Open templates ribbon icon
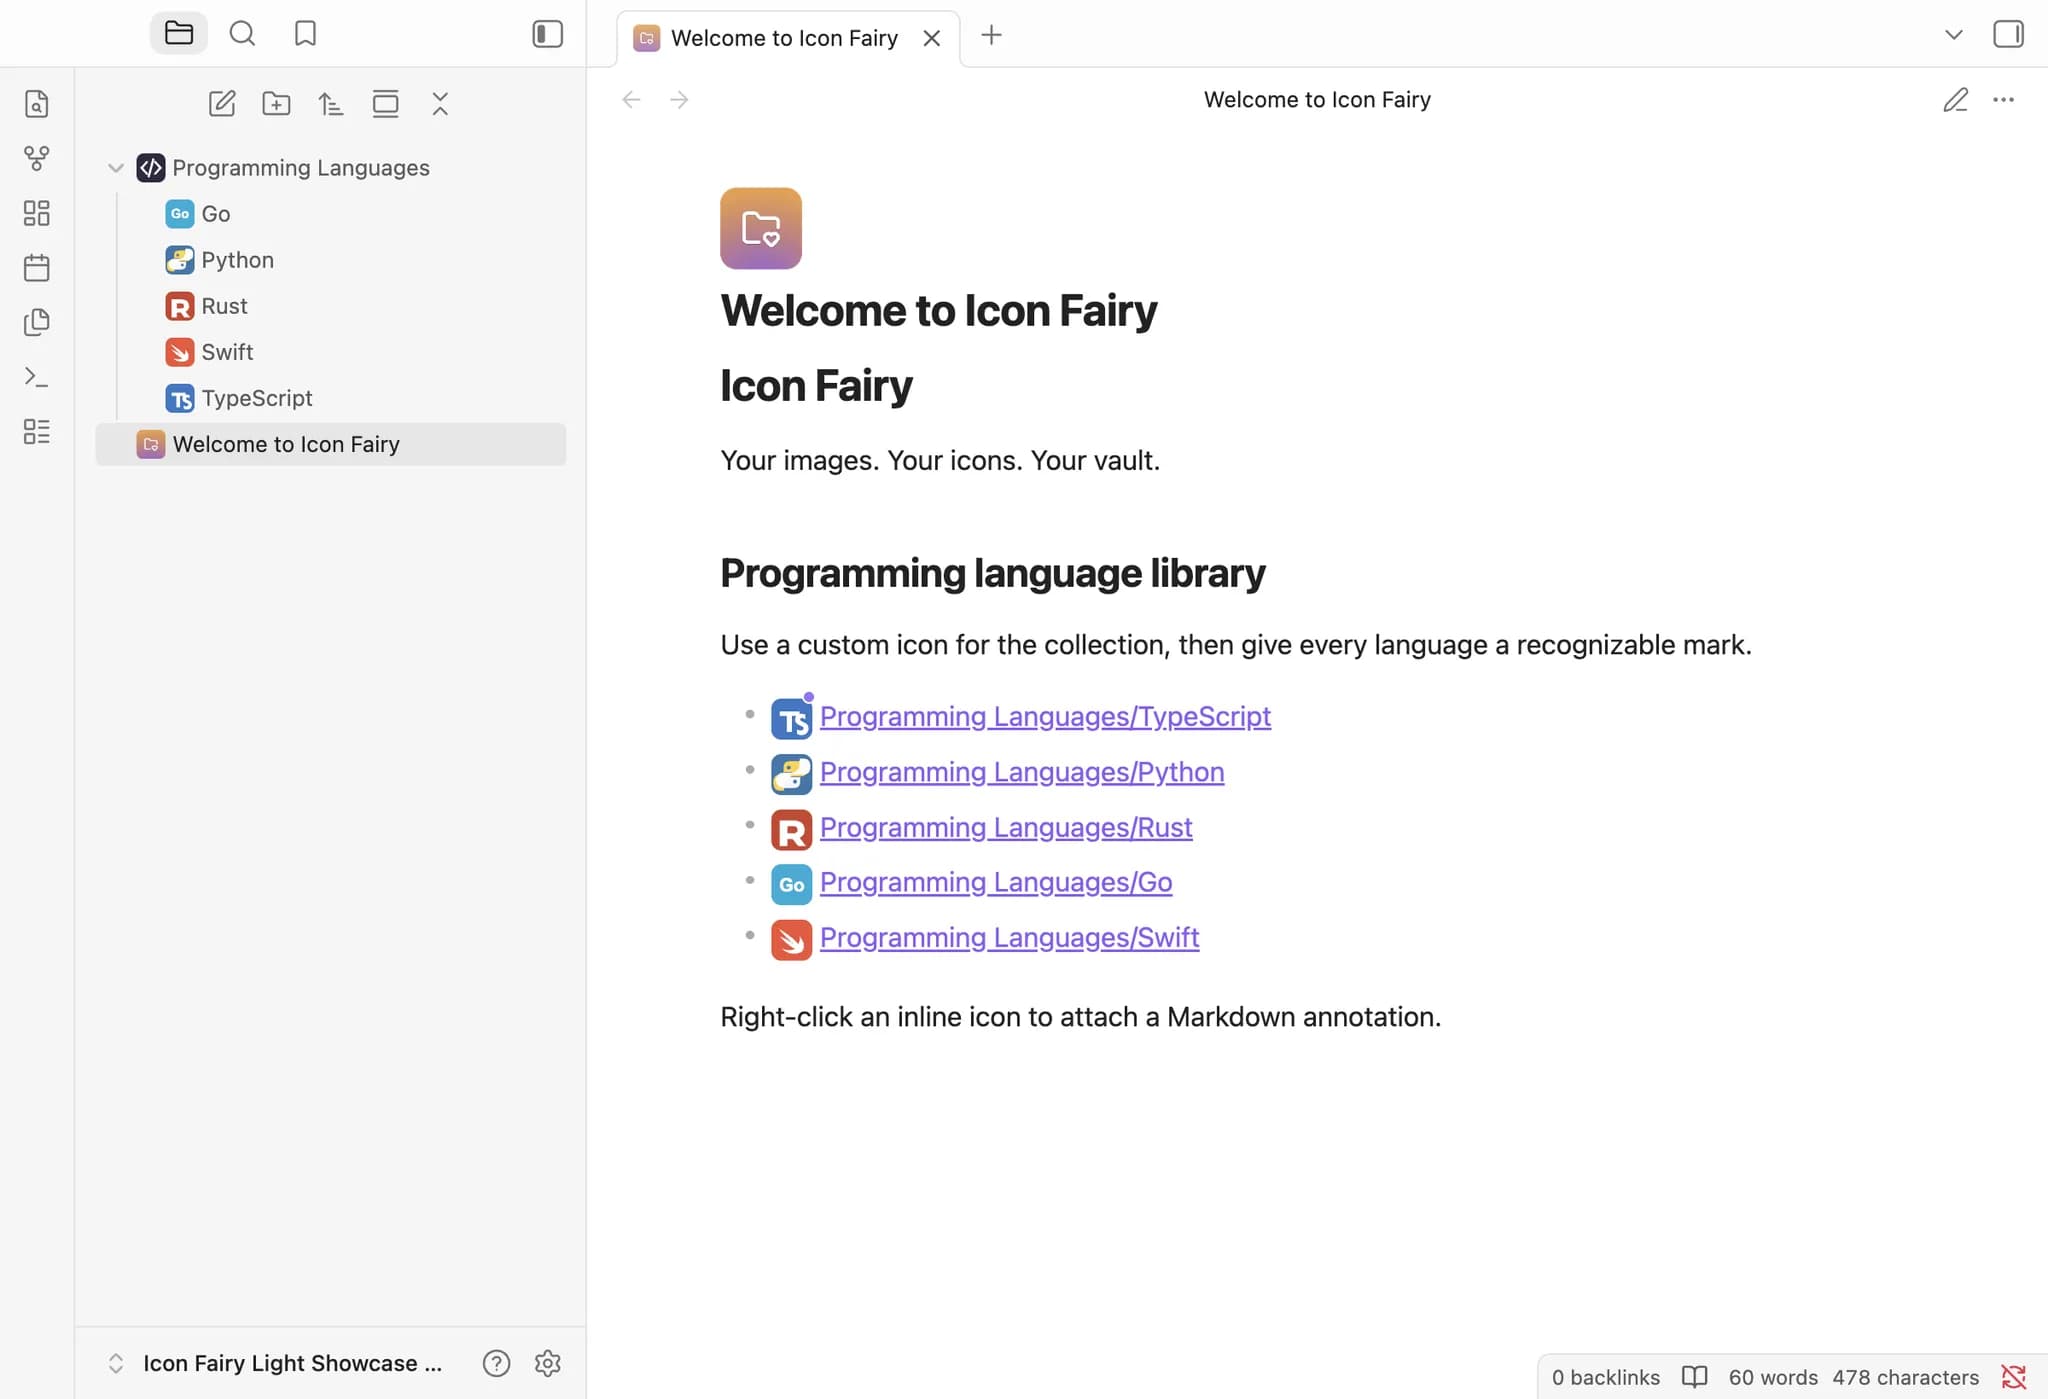The height and width of the screenshot is (1399, 2048). [x=37, y=322]
